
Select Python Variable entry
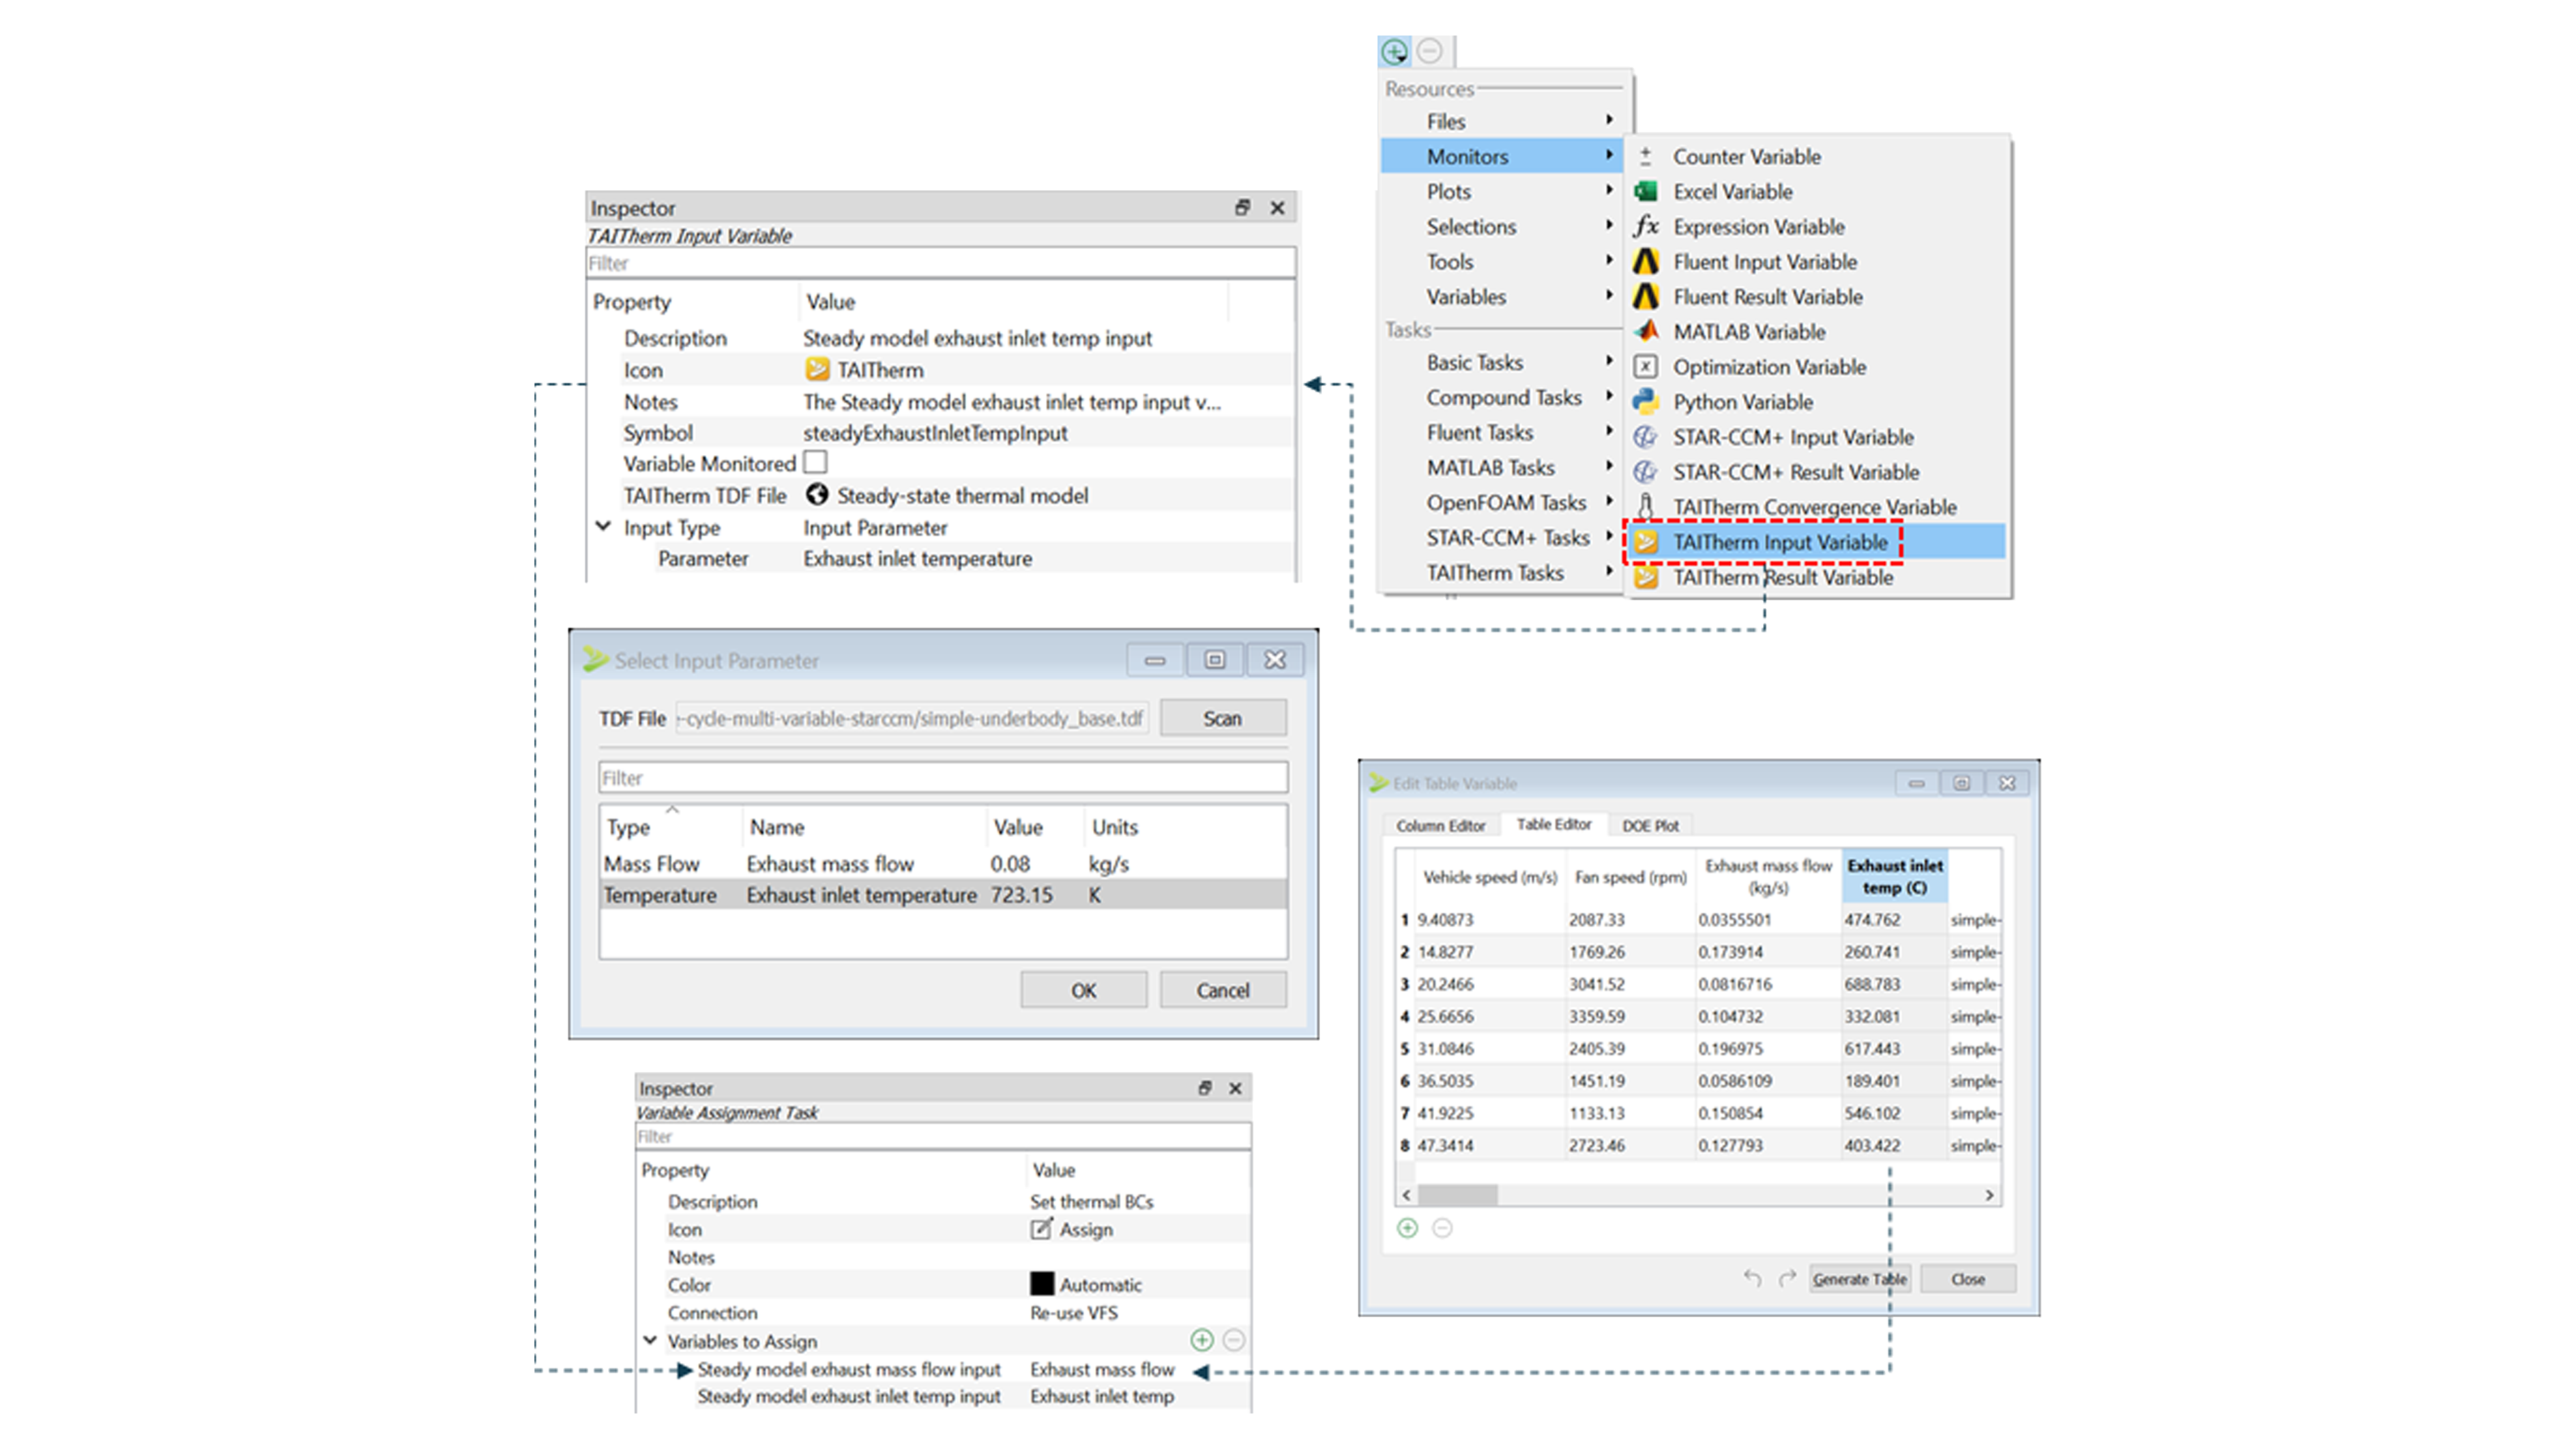click(x=1742, y=402)
